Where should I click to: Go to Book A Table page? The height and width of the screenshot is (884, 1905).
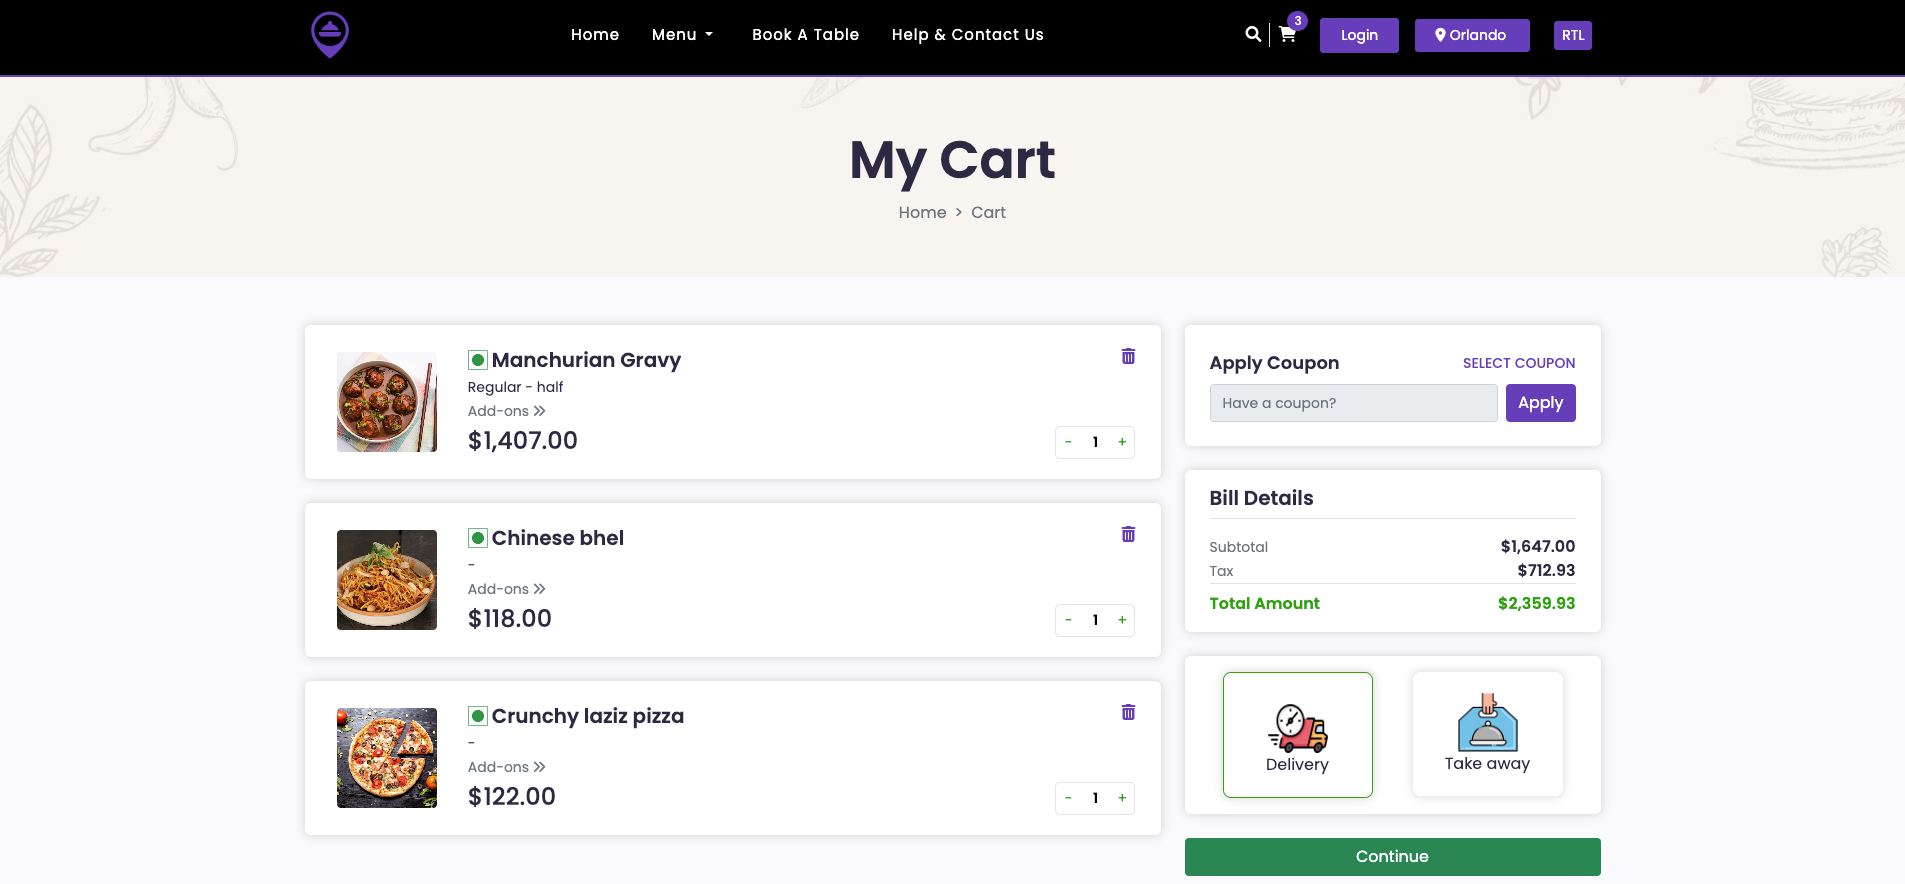click(805, 35)
